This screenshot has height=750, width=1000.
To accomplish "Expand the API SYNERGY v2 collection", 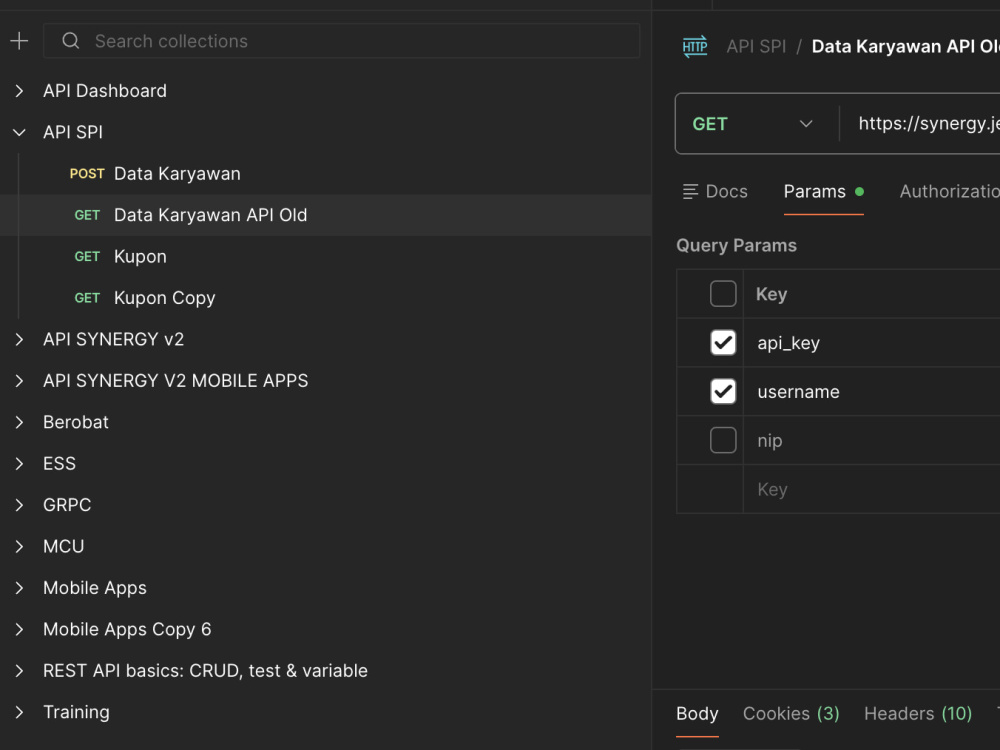I will tap(19, 339).
